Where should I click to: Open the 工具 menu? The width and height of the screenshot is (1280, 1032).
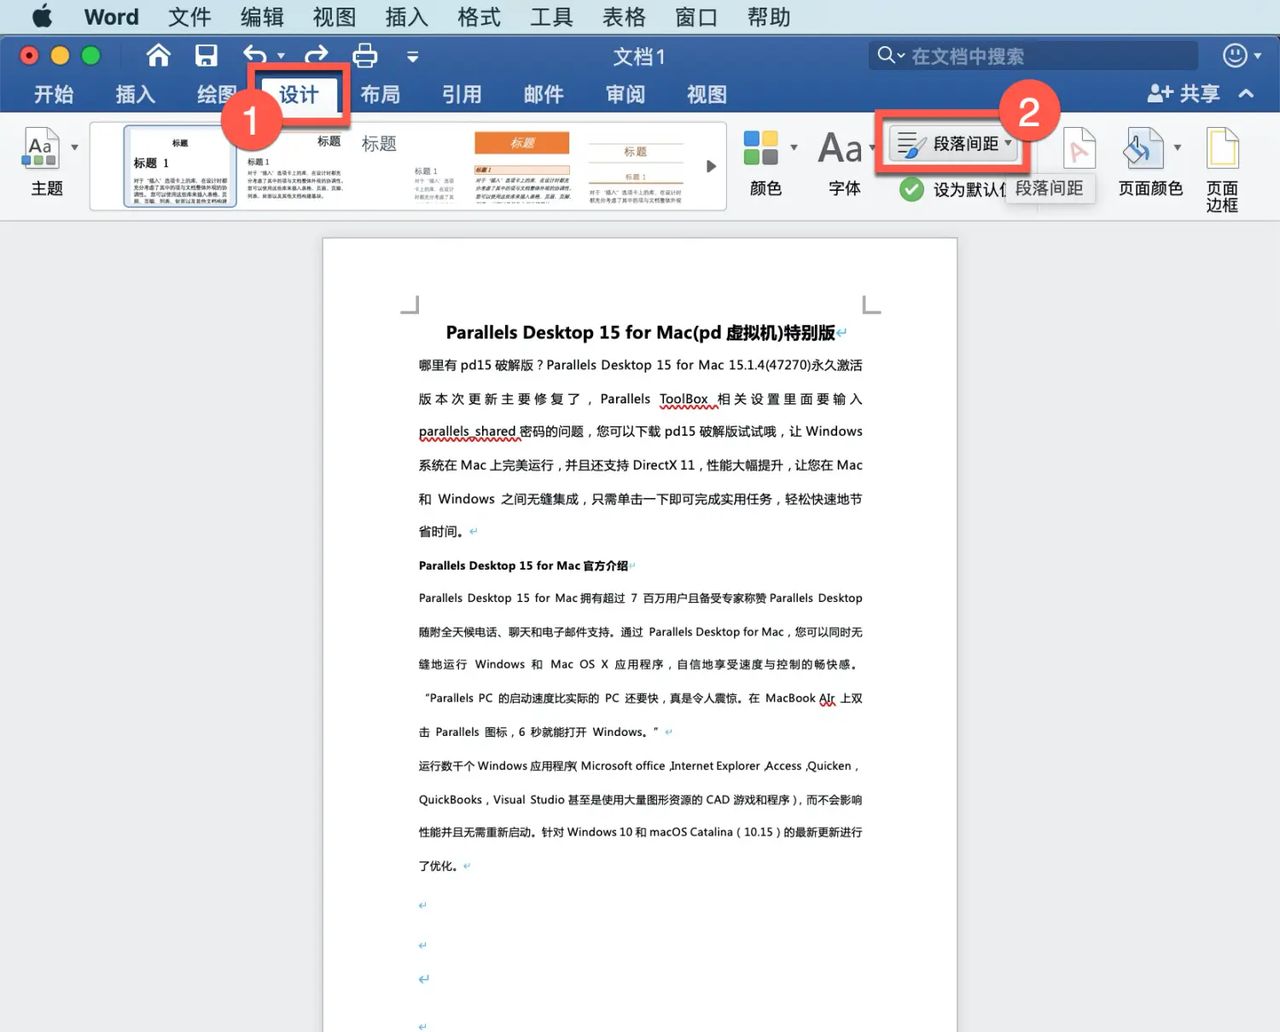551,17
